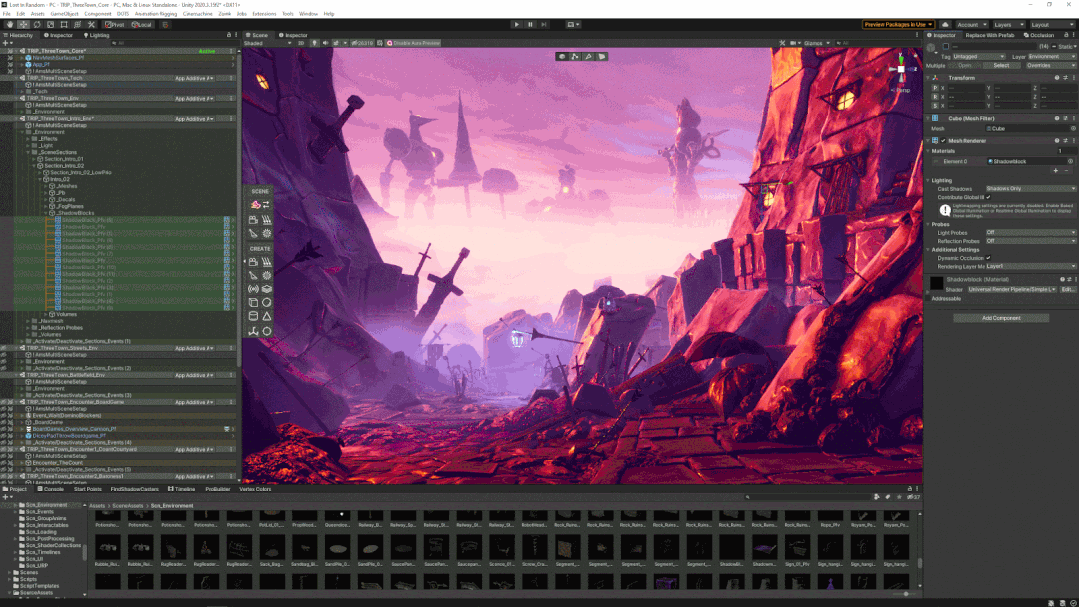Open the Window menu
The width and height of the screenshot is (1079, 607).
308,14
